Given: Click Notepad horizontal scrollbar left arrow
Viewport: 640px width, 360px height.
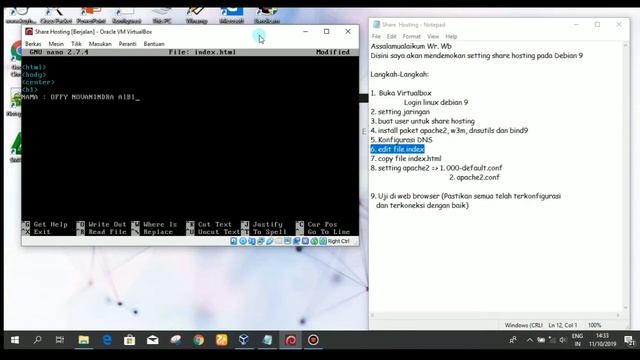Looking at the screenshot, I should tap(372, 315).
